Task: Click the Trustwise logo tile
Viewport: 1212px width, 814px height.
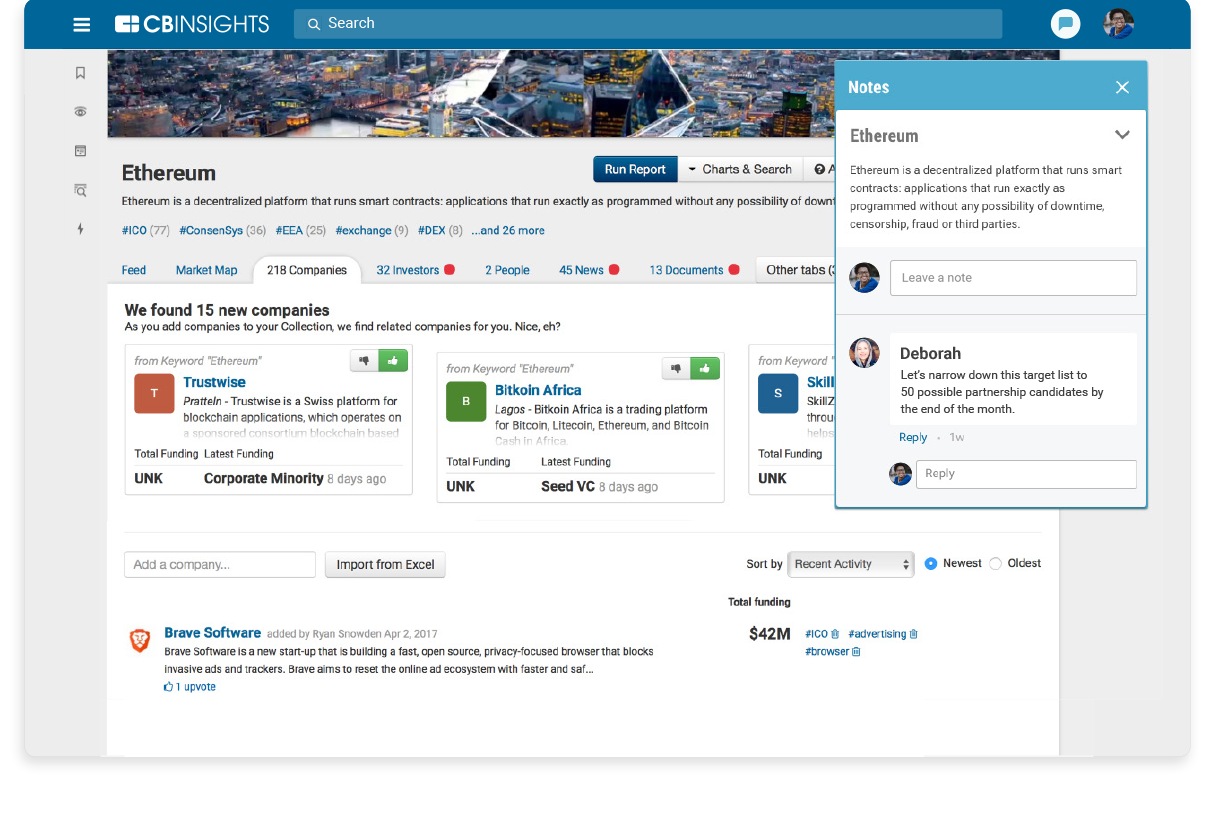Action: pos(154,393)
